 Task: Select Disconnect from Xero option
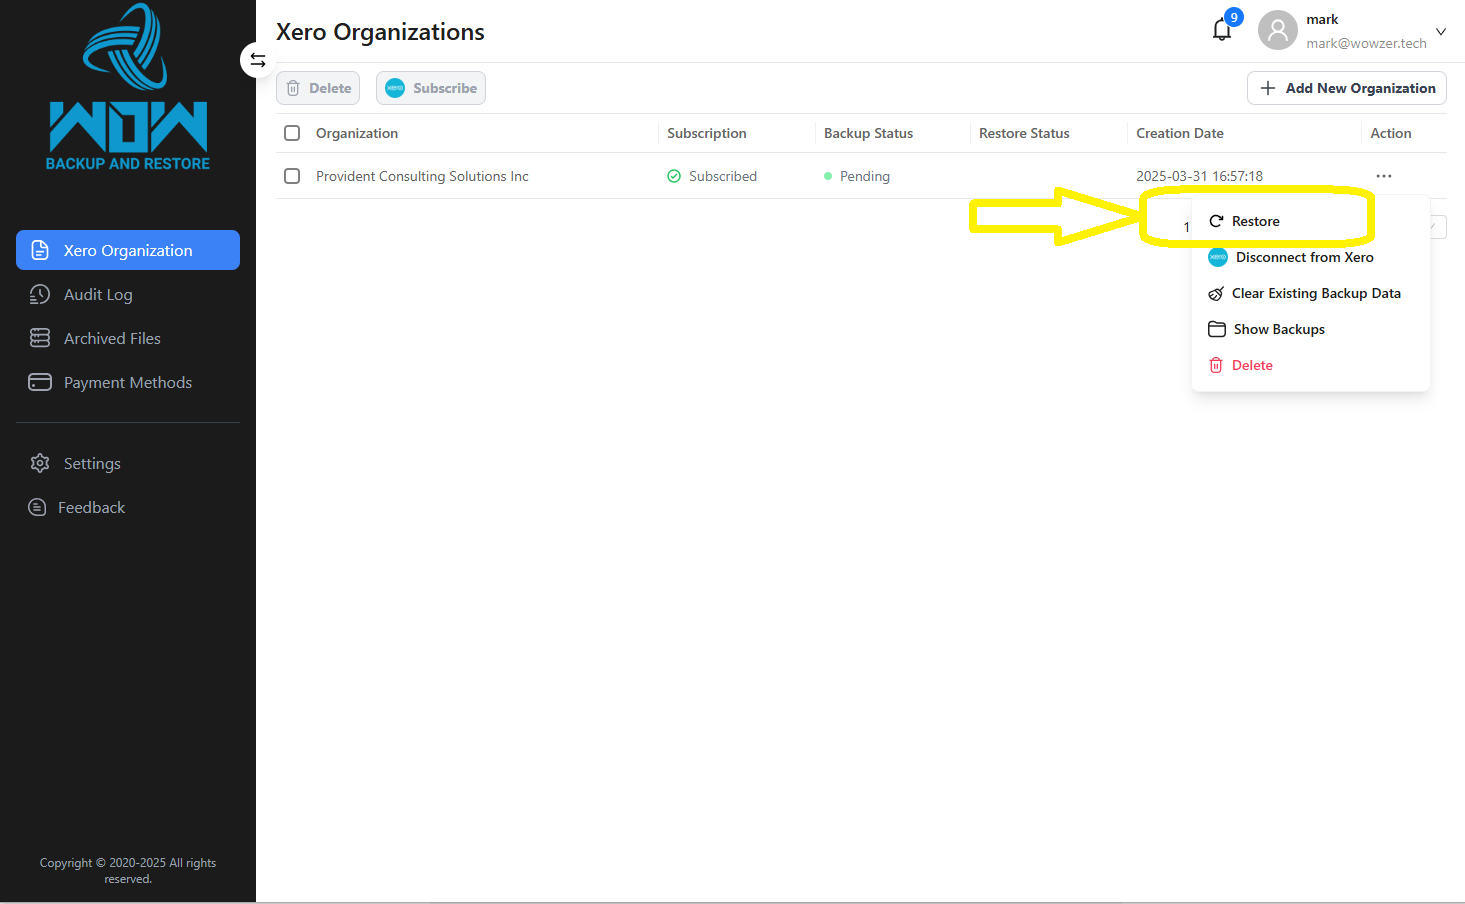point(1304,257)
